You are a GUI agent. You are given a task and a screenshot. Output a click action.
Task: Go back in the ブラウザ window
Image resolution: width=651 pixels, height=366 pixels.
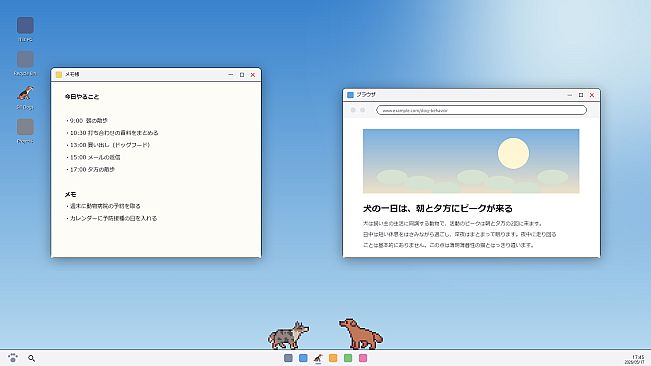pos(353,110)
